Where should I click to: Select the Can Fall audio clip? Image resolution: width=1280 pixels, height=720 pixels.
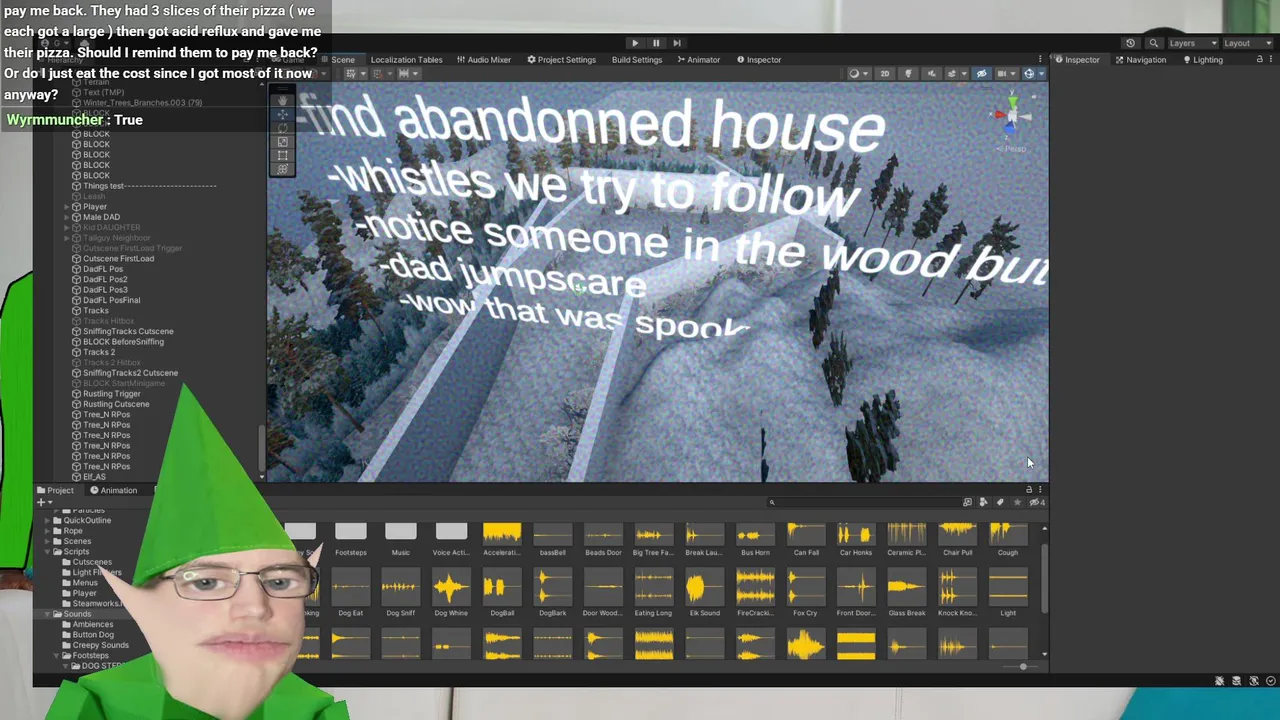[x=806, y=539]
